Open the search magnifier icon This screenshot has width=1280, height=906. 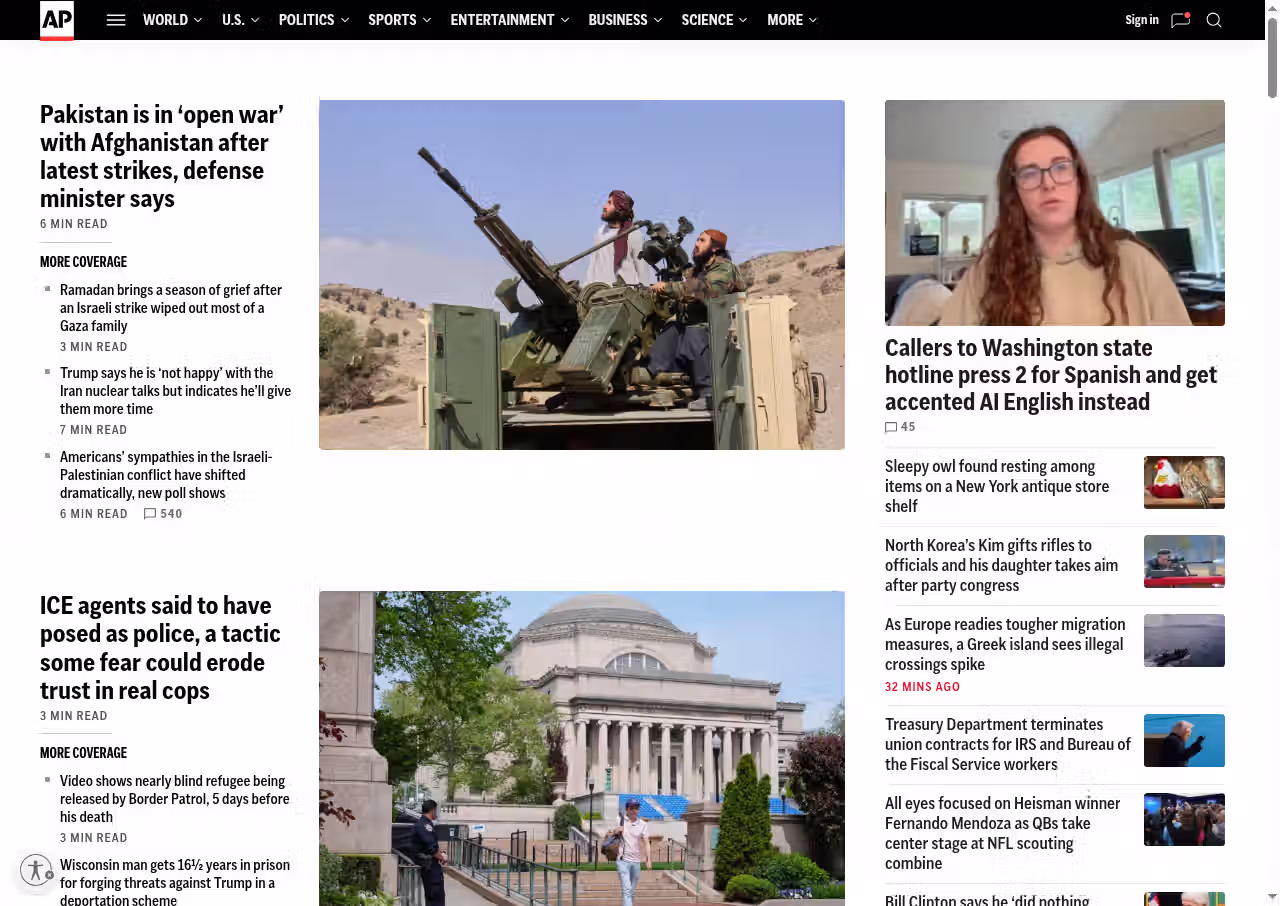click(x=1214, y=20)
